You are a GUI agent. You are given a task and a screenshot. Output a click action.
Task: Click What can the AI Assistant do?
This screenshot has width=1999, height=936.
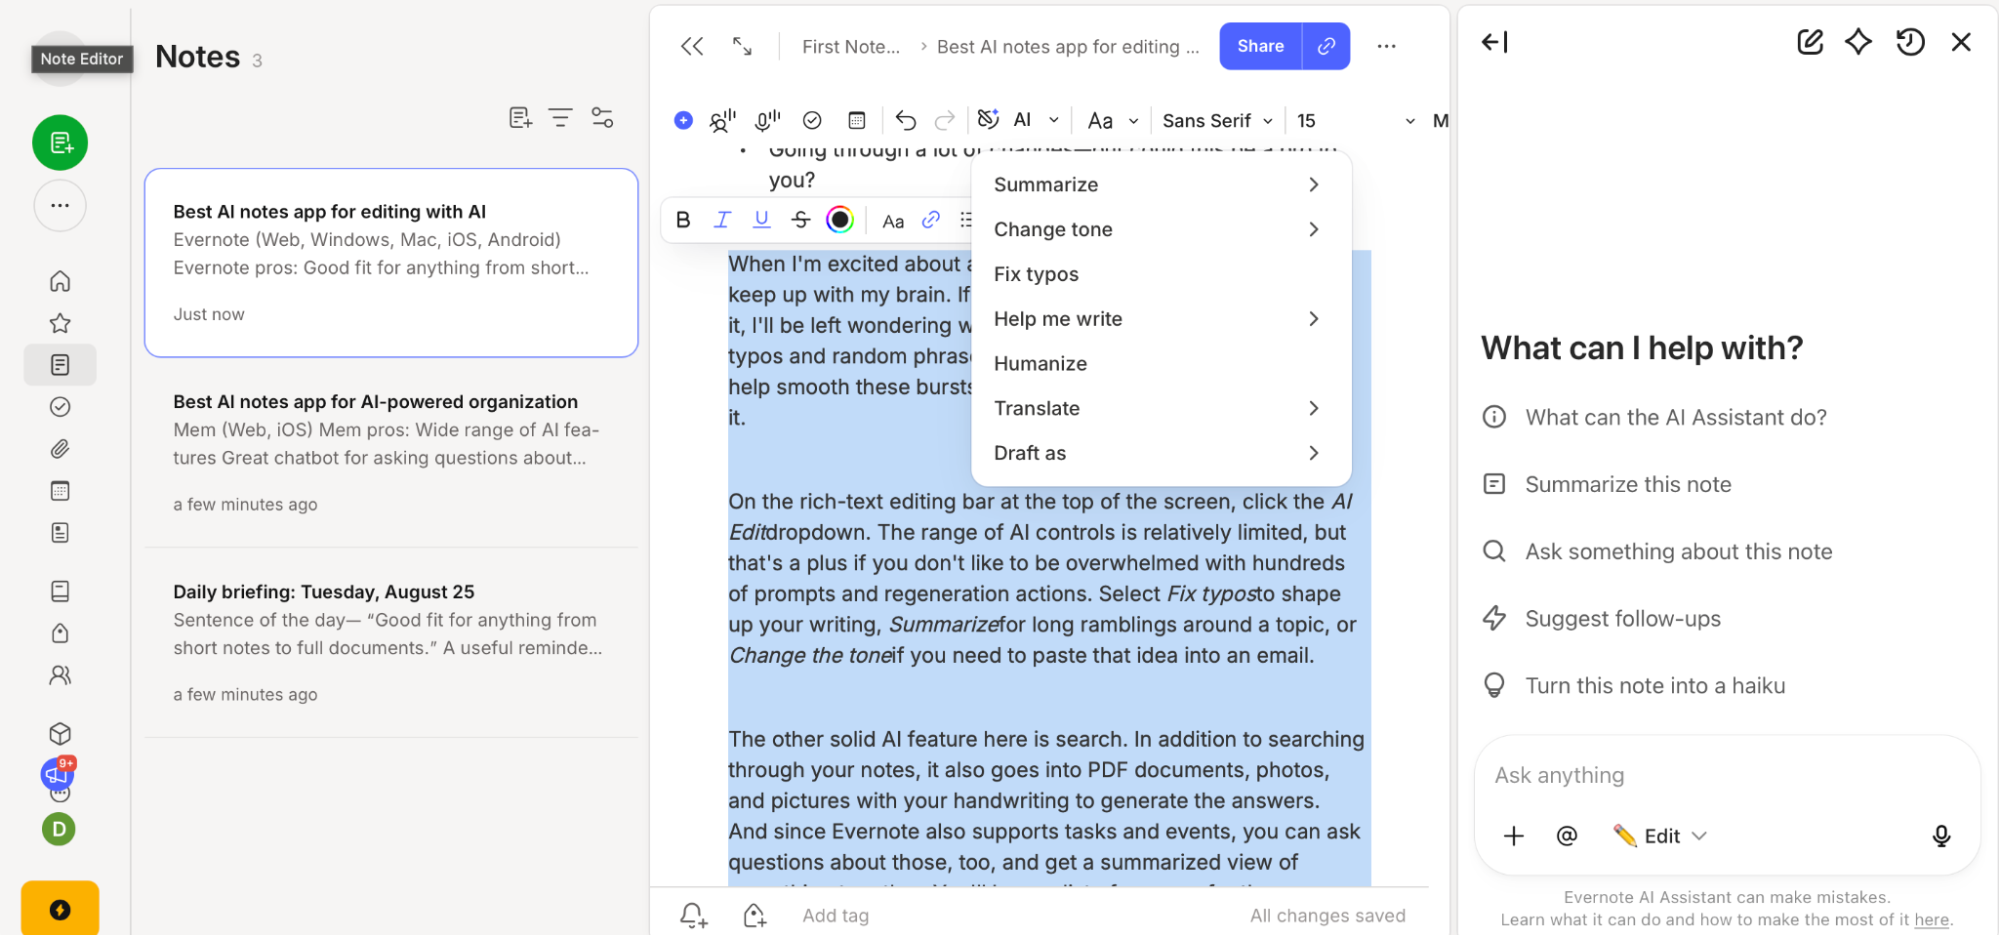[x=1654, y=417]
